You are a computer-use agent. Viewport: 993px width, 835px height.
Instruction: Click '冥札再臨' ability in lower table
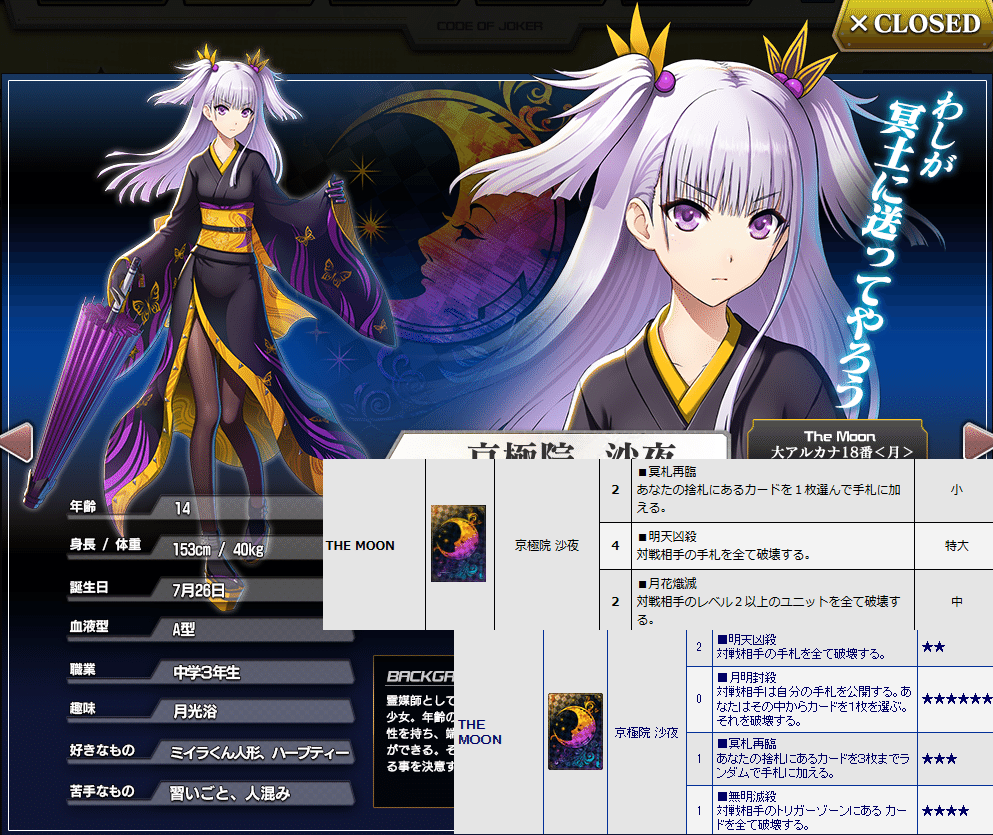coord(814,758)
